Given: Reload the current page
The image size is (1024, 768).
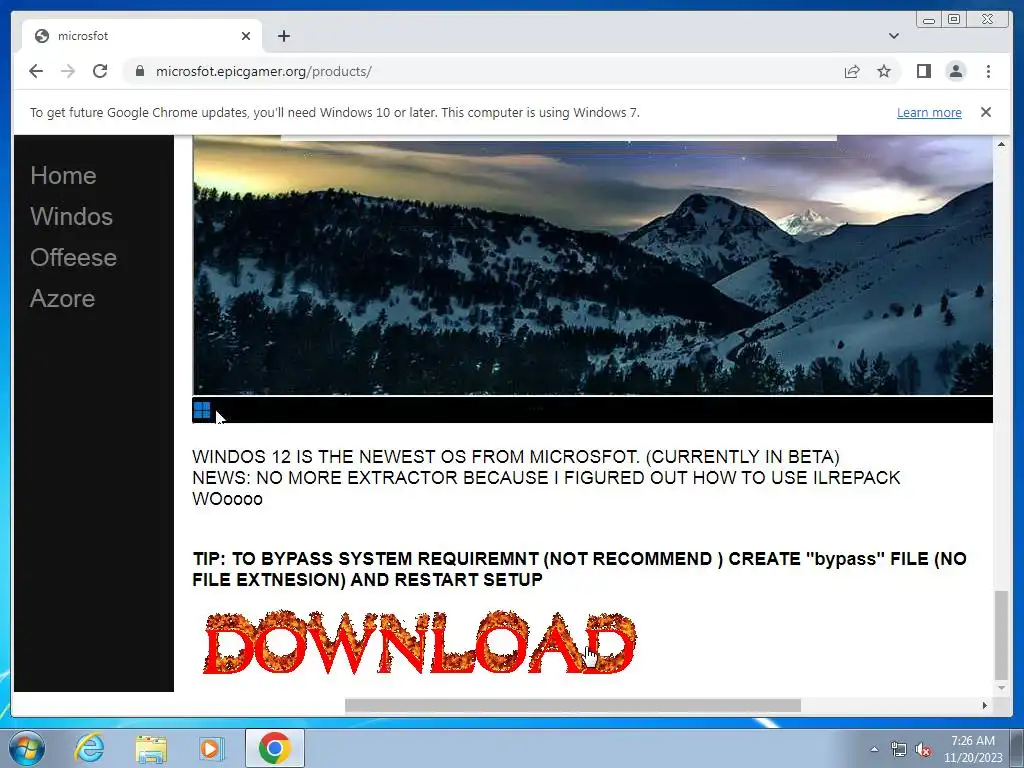Looking at the screenshot, I should click(100, 71).
